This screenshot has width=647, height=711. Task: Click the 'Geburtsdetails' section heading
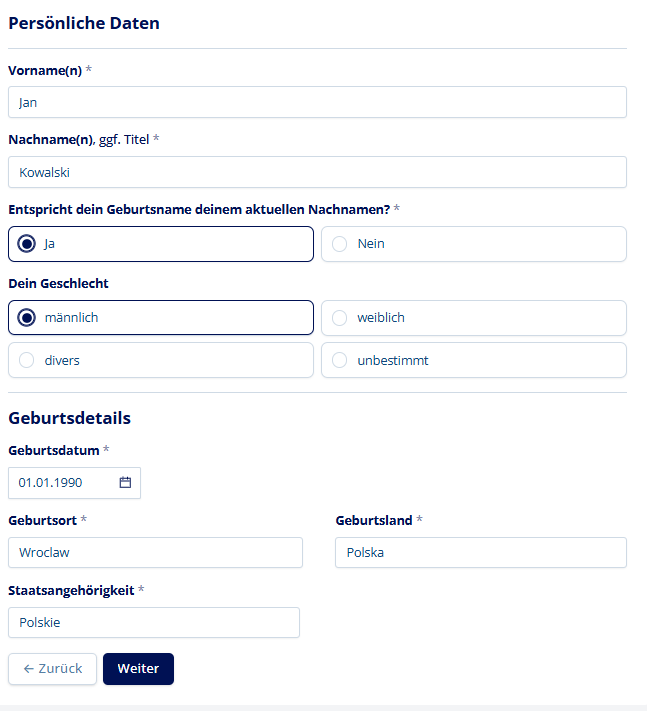click(70, 418)
